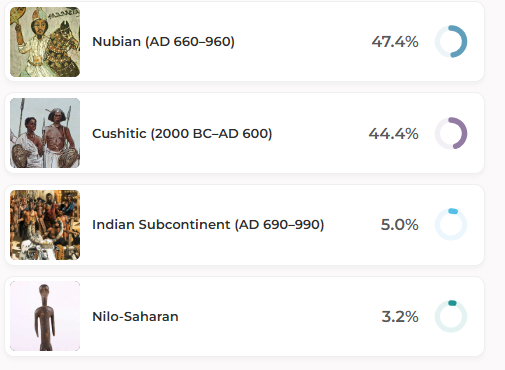
Task: Open the Nilo-Saharan wooden statue thumbnail
Action: point(45,316)
